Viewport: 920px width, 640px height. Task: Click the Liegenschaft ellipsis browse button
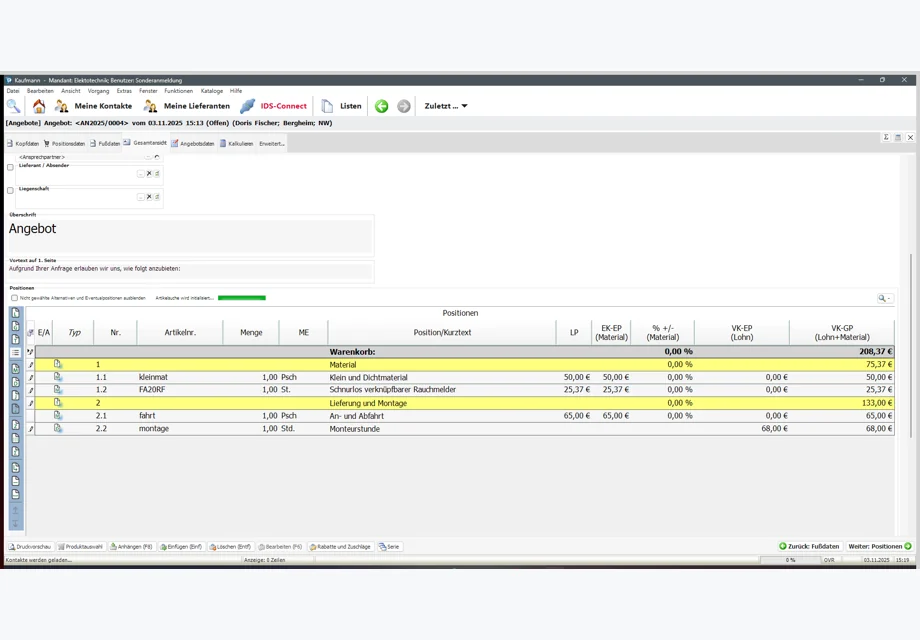[141, 197]
